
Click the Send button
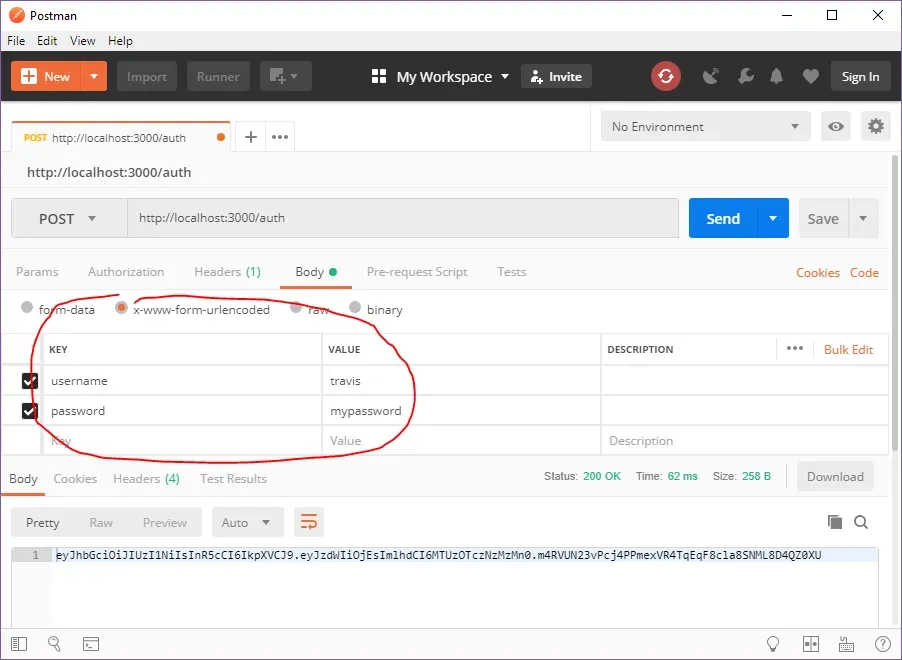tap(723, 217)
